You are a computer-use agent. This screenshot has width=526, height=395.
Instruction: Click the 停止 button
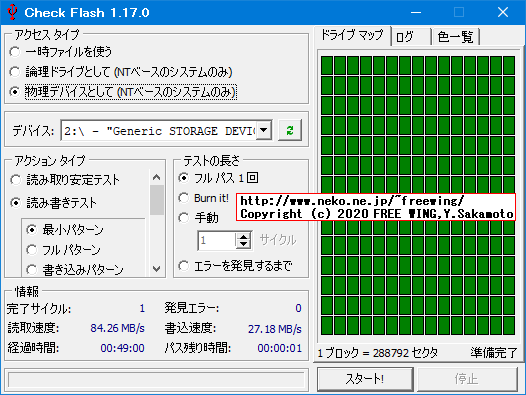(467, 379)
